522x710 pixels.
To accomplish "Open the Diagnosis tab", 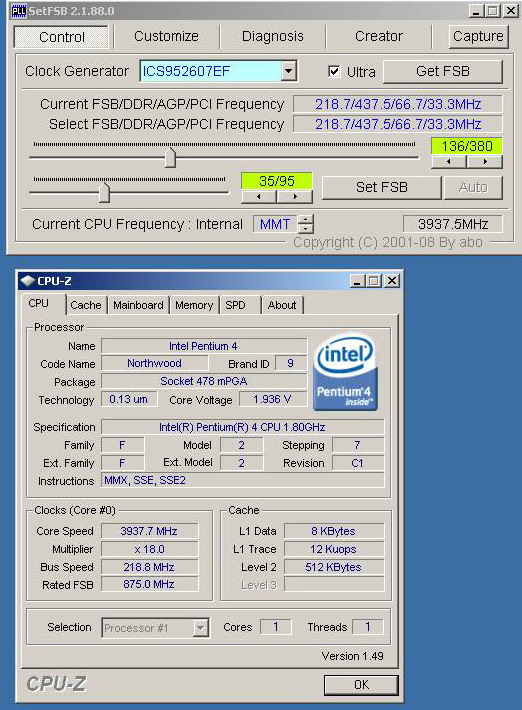I will (x=273, y=36).
